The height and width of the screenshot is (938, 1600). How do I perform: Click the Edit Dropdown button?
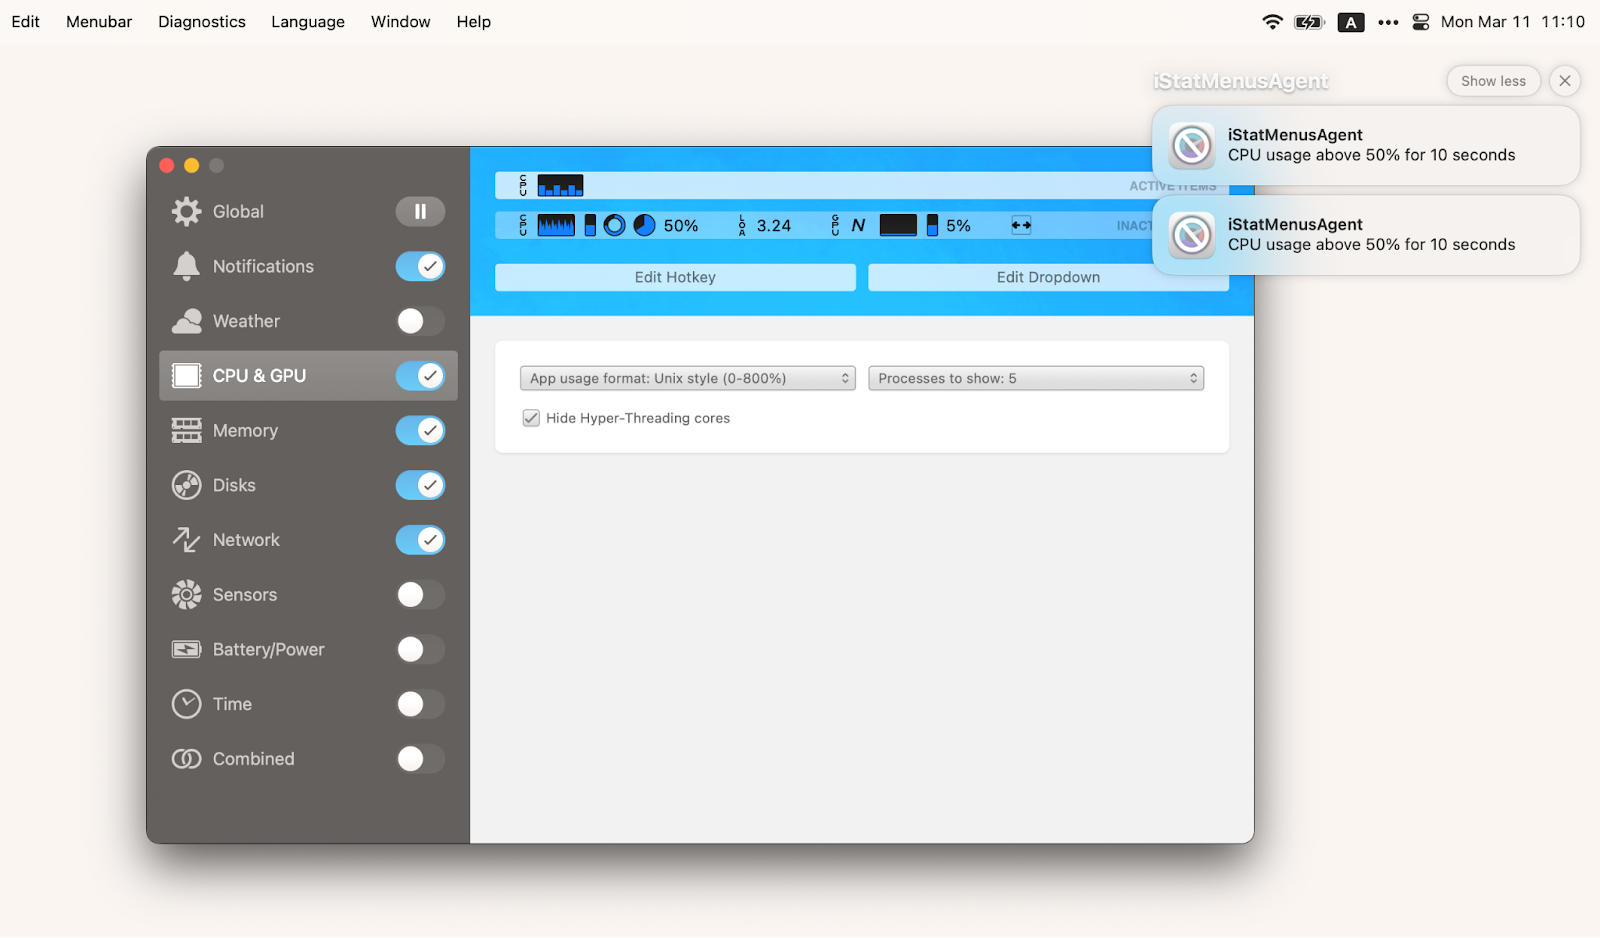click(1048, 277)
